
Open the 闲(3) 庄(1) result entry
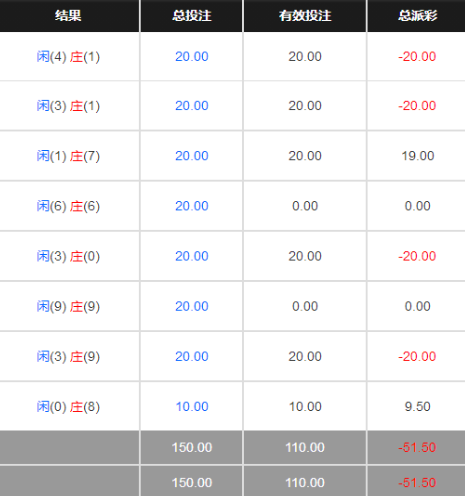tap(68, 106)
